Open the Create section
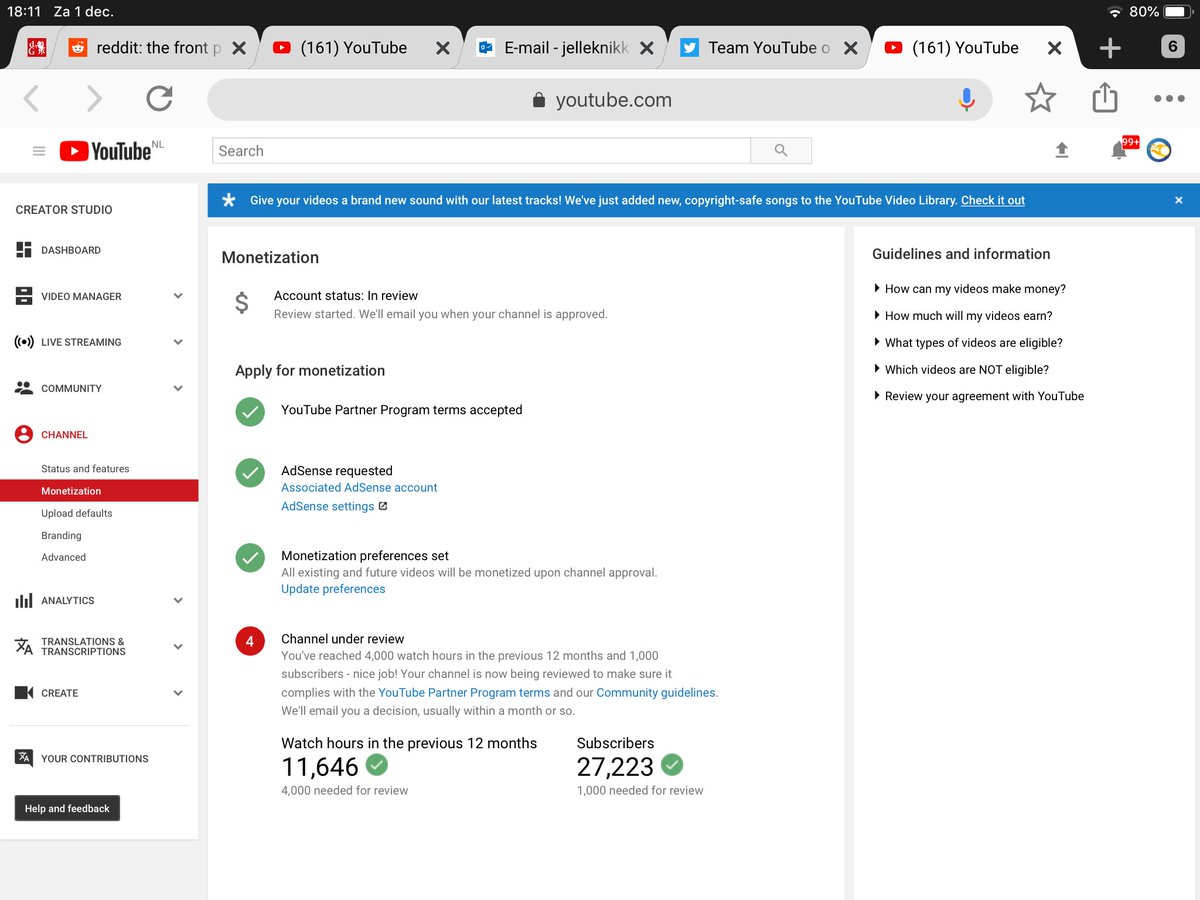This screenshot has height=900, width=1200. click(x=59, y=693)
